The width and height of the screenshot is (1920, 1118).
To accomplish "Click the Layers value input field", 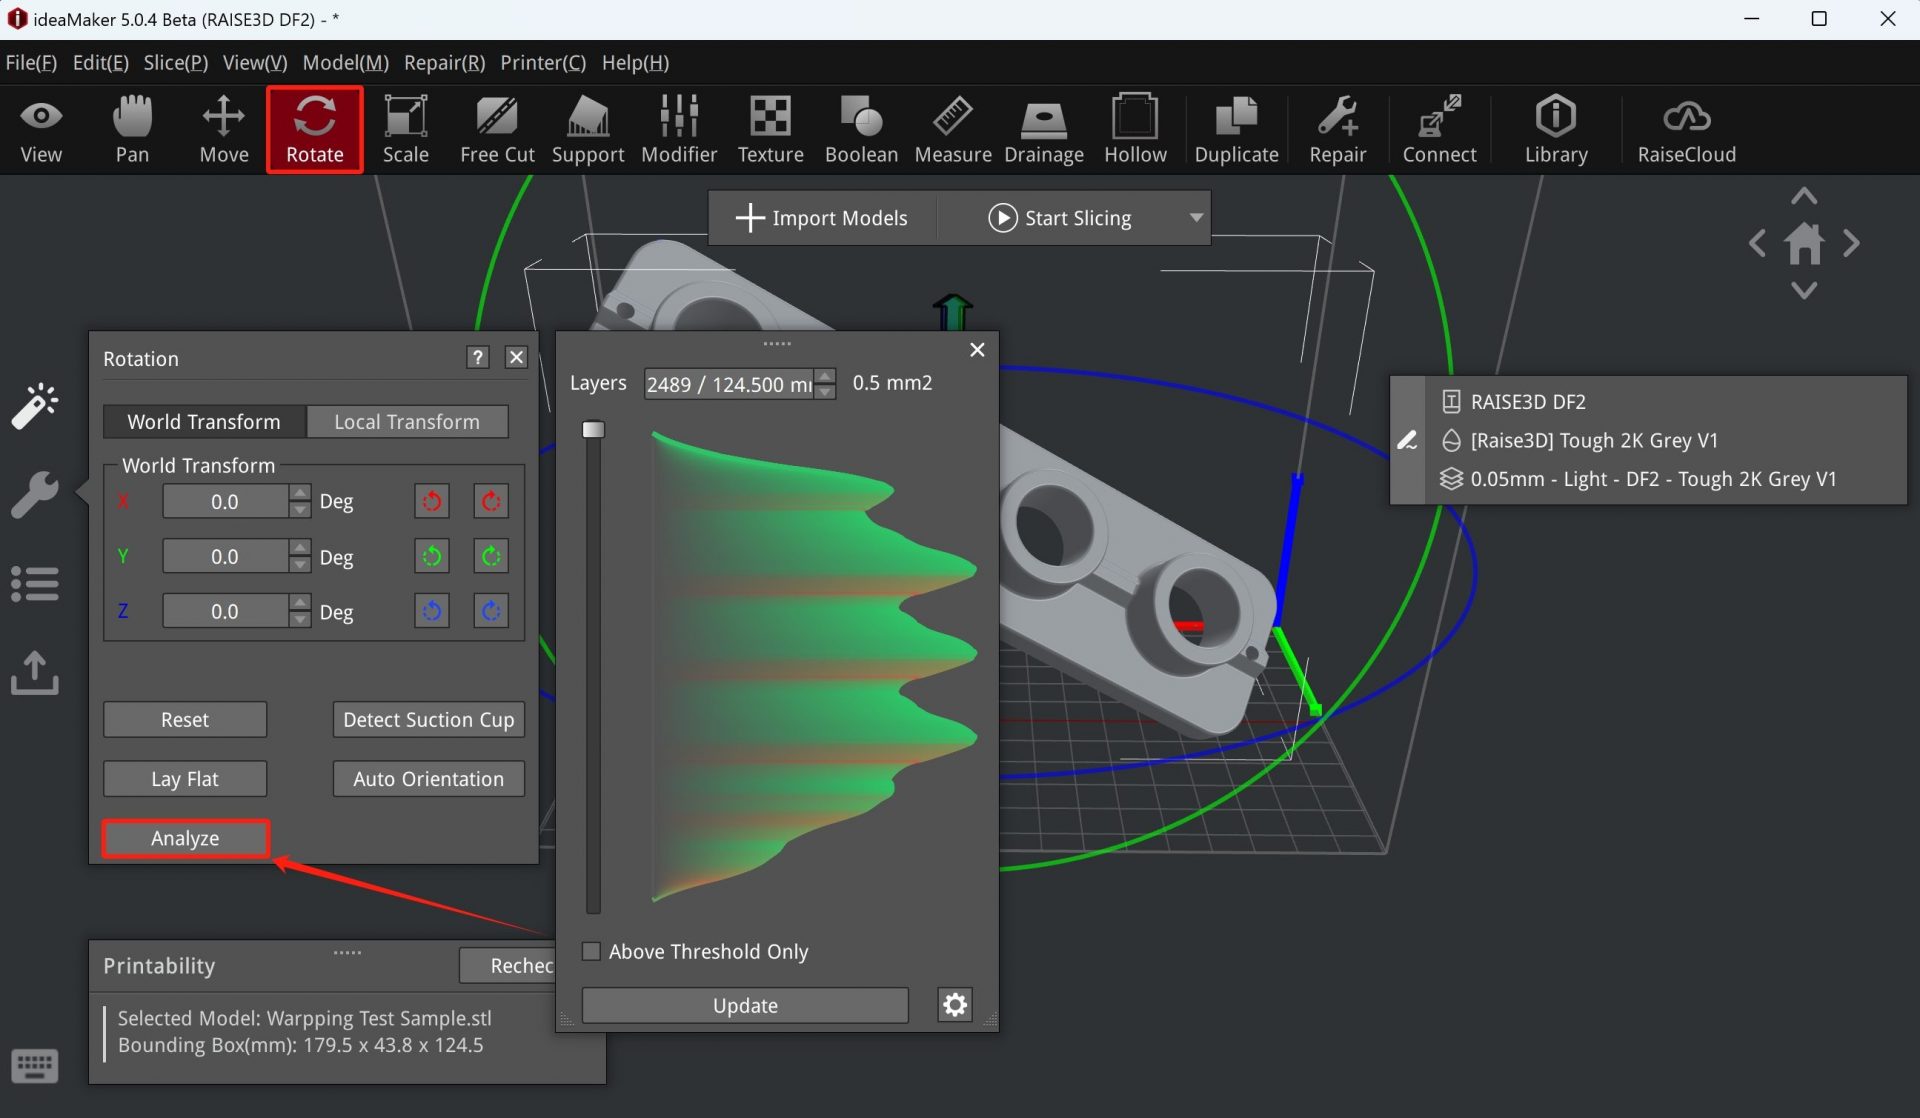I will [x=727, y=383].
